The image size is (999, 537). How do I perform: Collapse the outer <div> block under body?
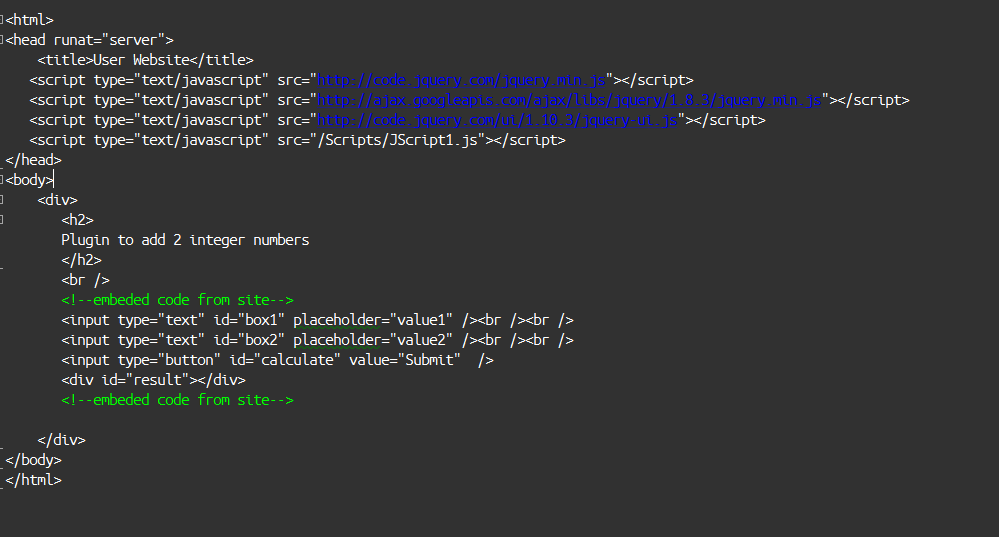[2, 200]
